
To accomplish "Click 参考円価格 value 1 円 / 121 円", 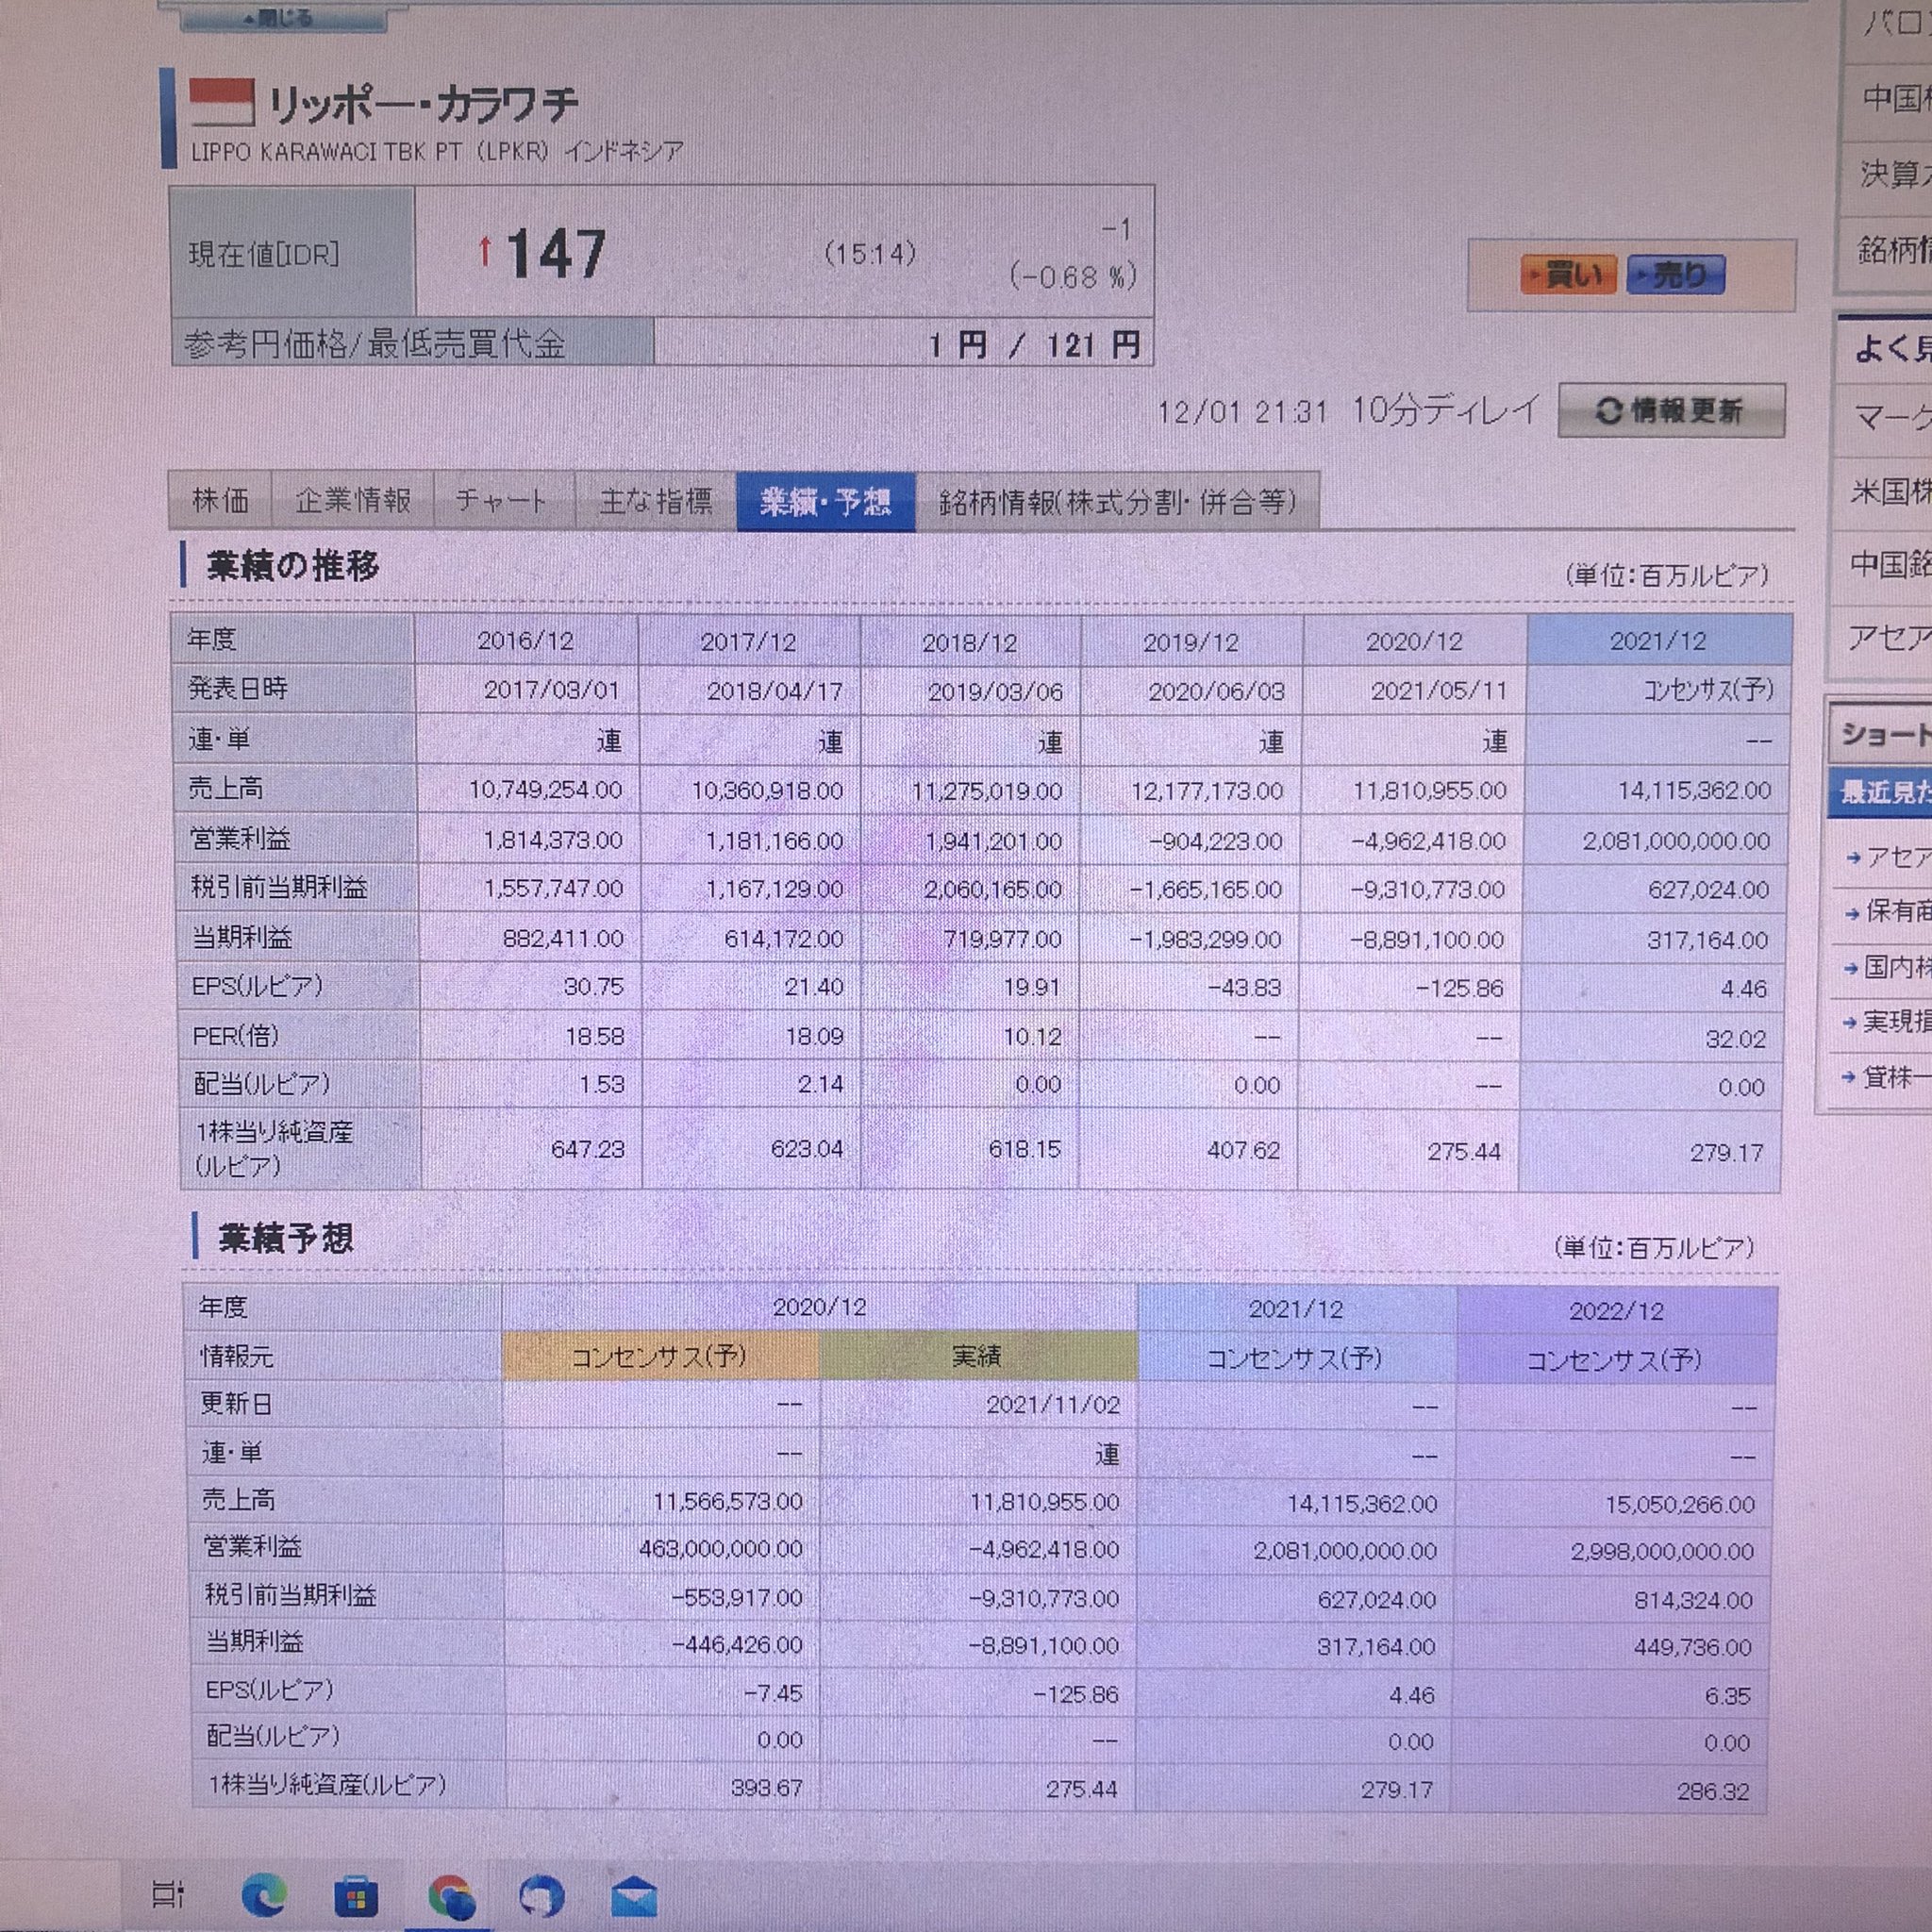I will (x=1034, y=345).
